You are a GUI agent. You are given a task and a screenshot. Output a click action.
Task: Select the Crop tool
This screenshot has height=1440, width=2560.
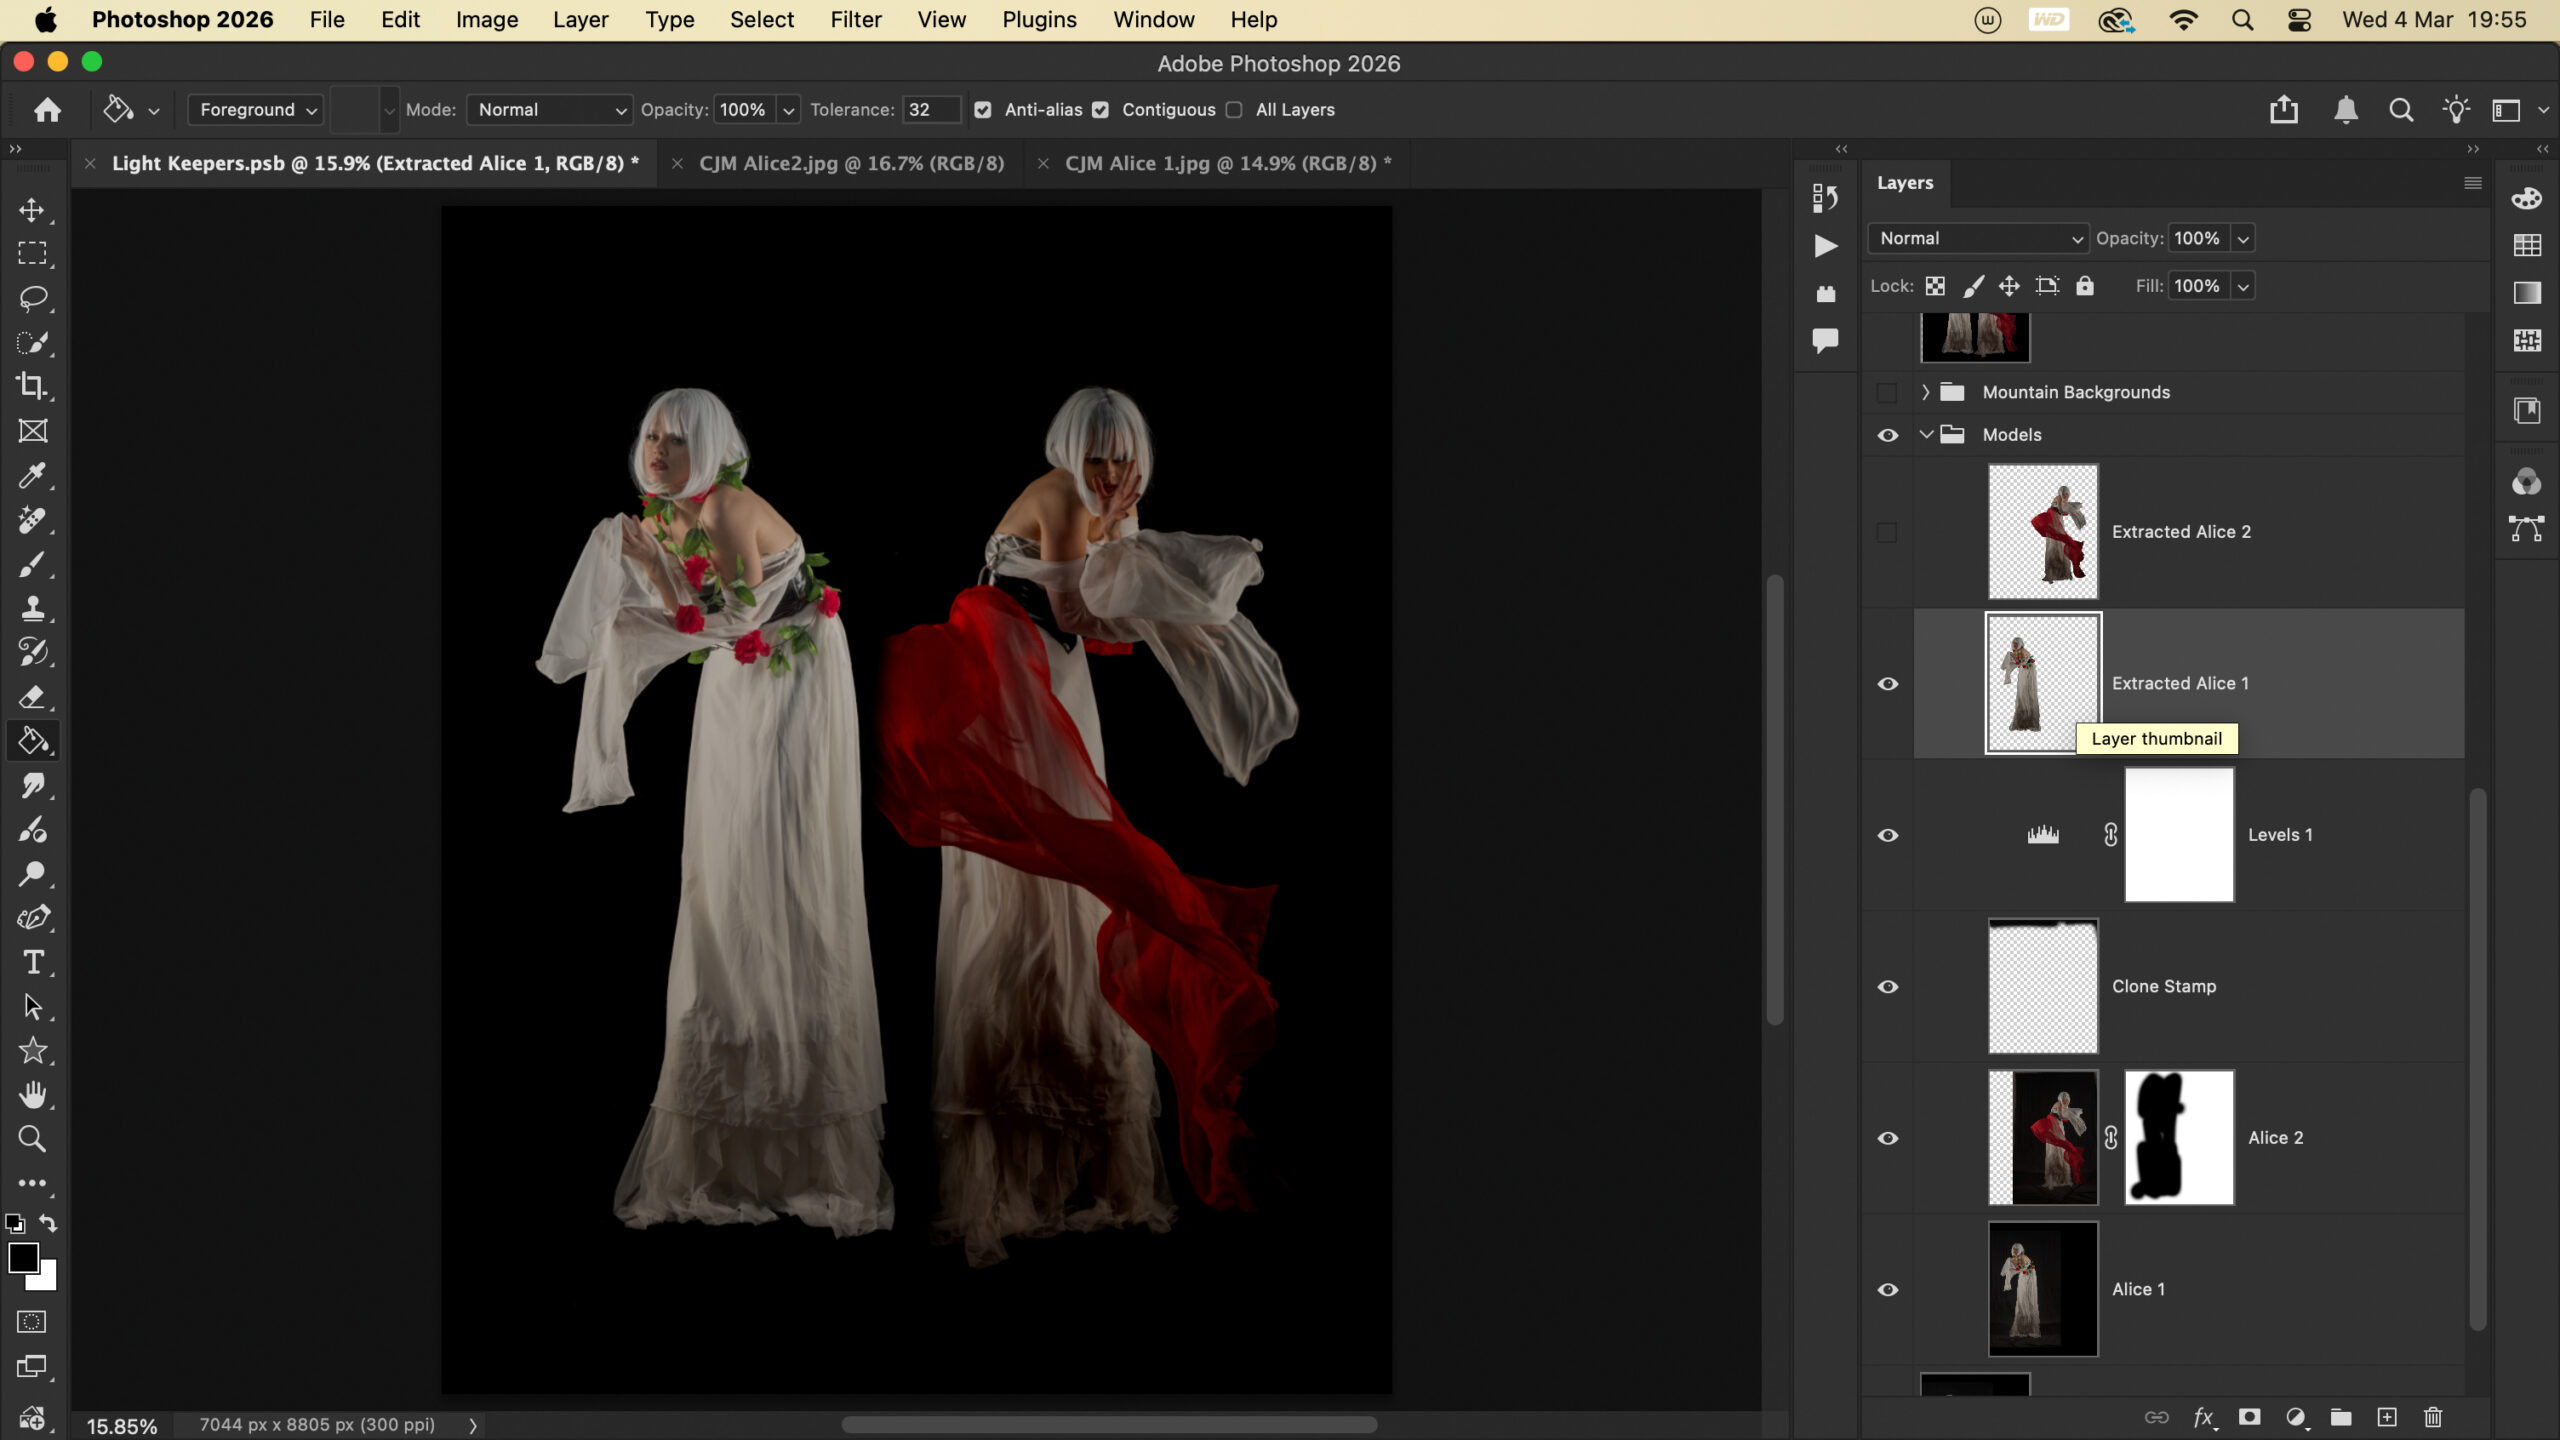click(32, 386)
